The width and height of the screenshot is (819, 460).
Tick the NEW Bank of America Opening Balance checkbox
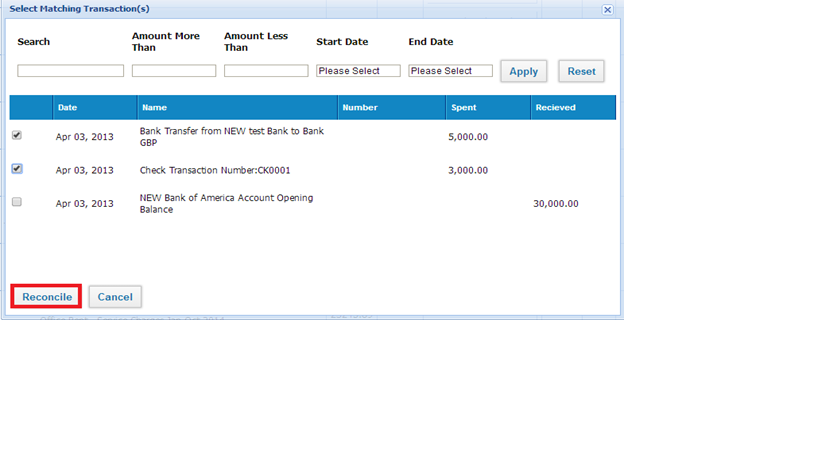(17, 202)
